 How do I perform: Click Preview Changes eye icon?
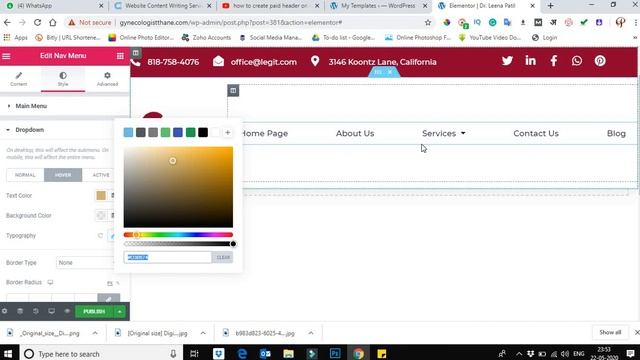67,311
